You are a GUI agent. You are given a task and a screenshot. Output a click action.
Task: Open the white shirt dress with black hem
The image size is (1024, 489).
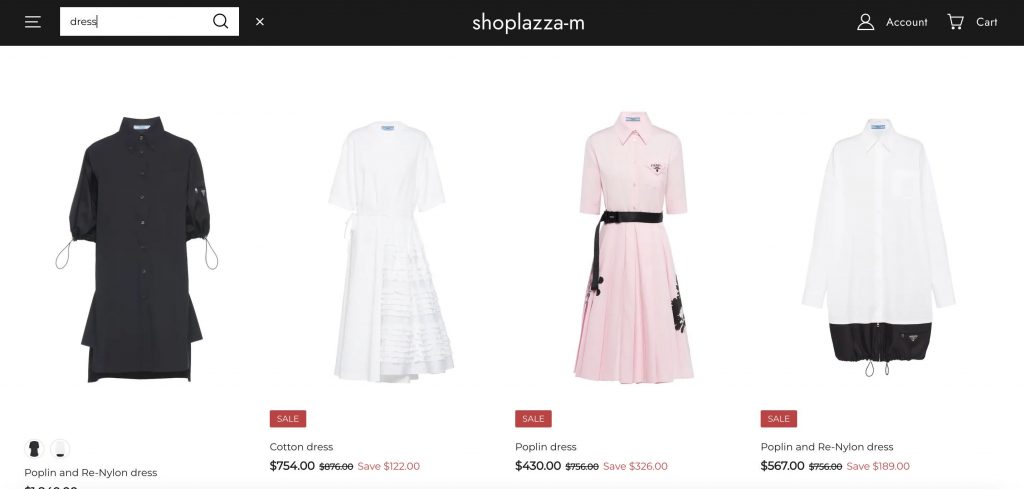[879, 248]
